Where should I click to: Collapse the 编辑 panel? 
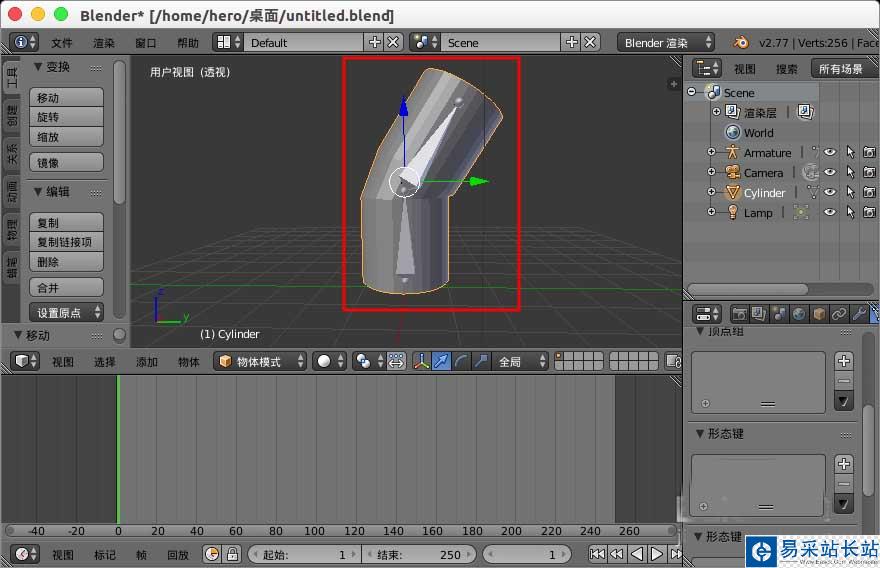click(x=38, y=191)
